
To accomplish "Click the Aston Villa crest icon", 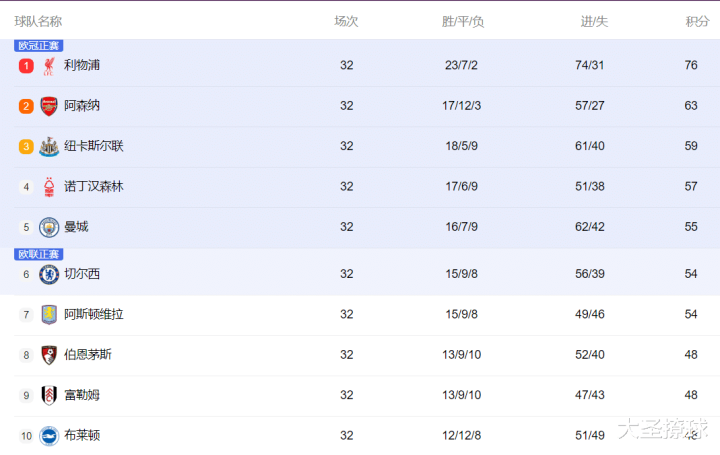I will click(x=49, y=315).
